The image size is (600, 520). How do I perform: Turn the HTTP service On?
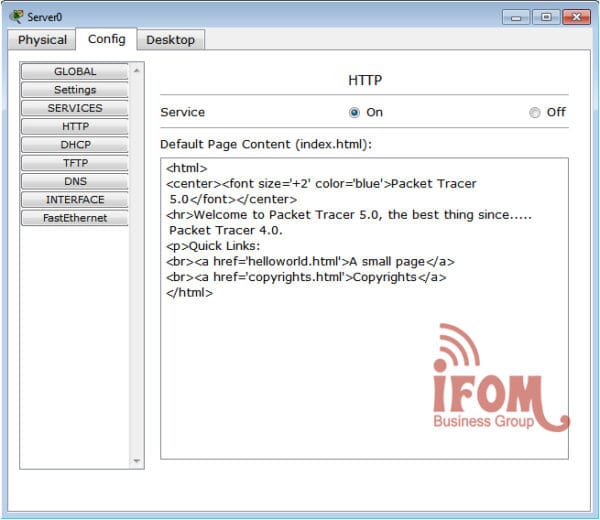pos(354,113)
